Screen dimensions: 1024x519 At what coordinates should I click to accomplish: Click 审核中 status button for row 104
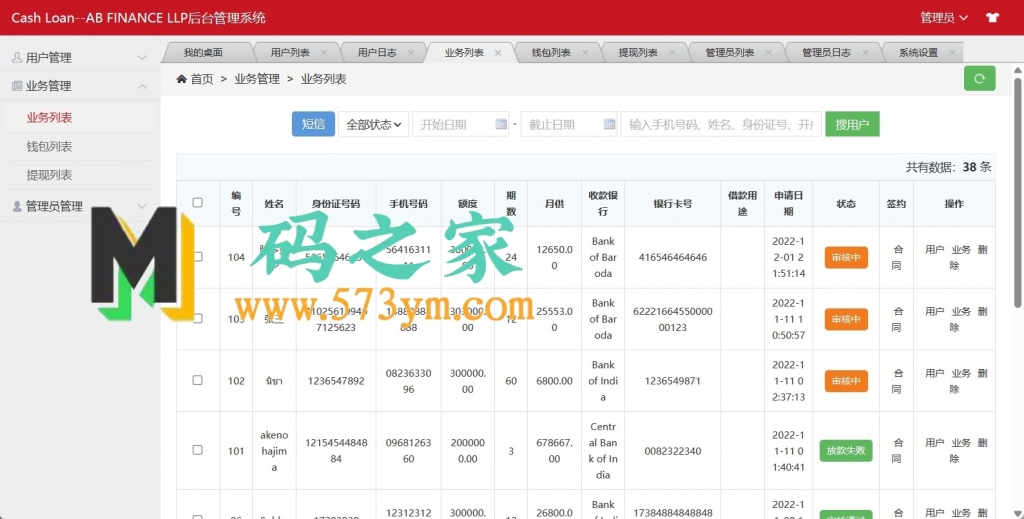pos(846,257)
